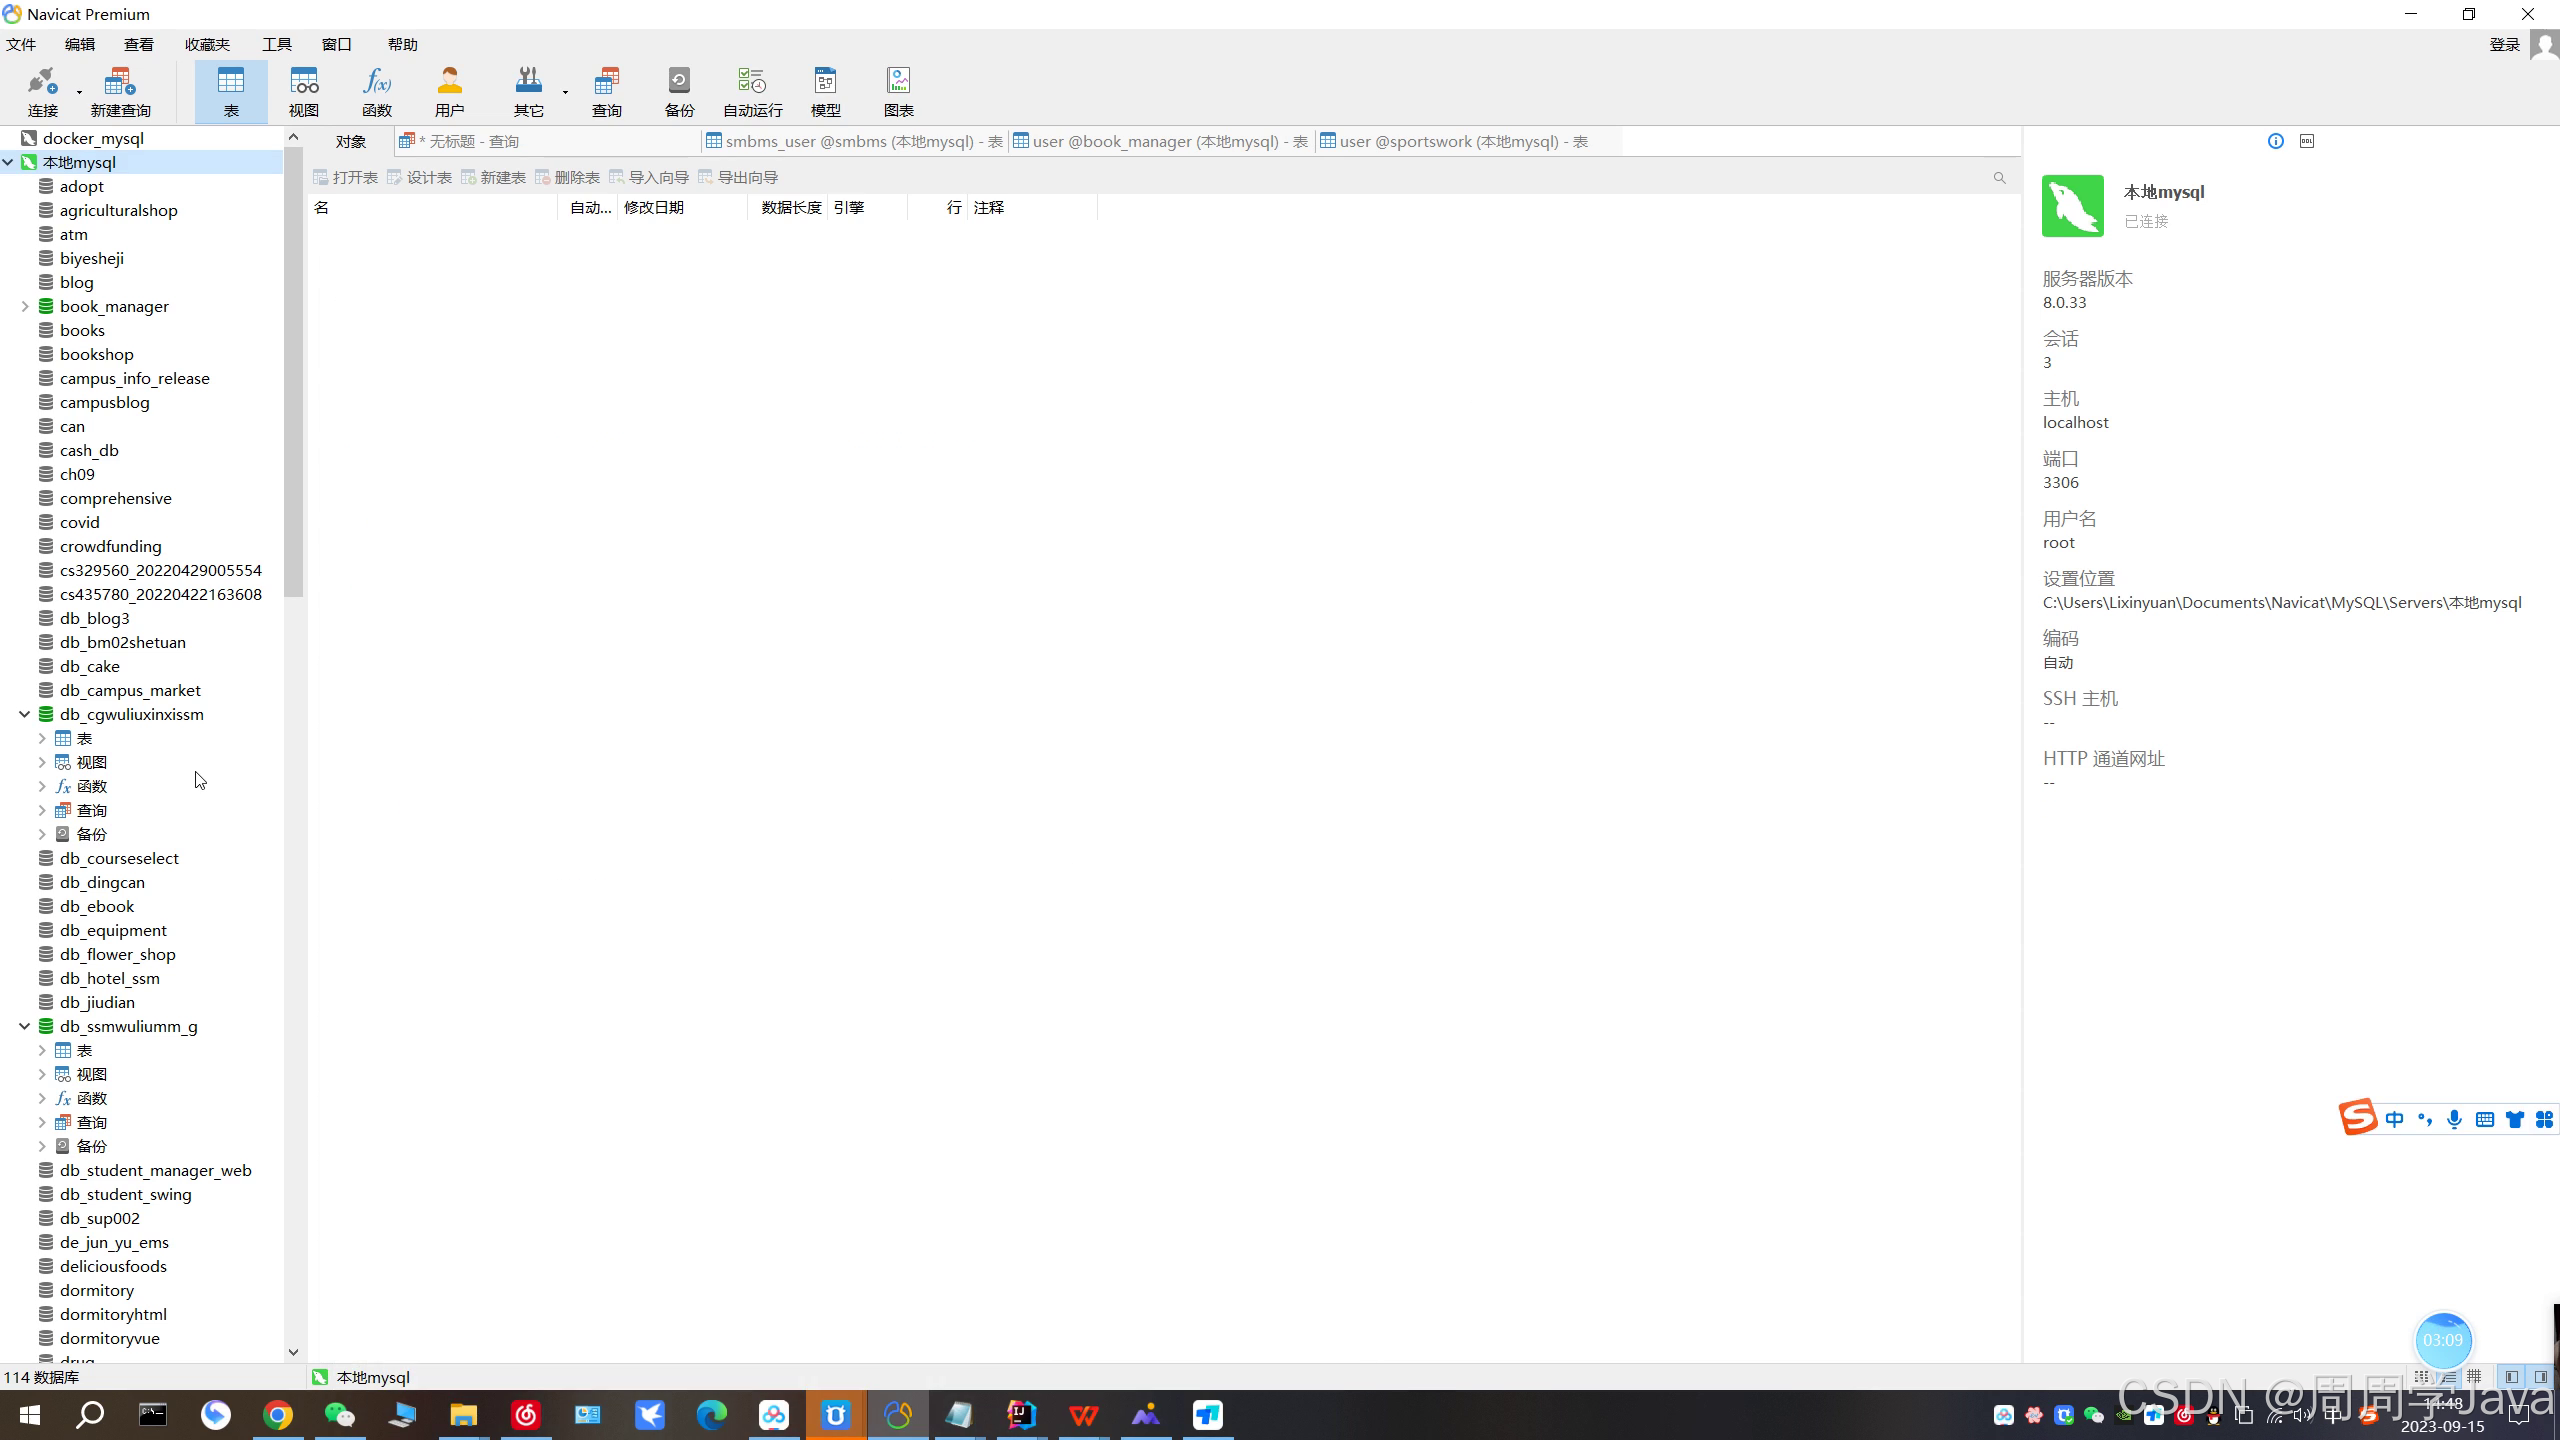The width and height of the screenshot is (2560, 1440).
Task: Click the database tree vertical scrollbar thumb
Action: click(x=293, y=370)
